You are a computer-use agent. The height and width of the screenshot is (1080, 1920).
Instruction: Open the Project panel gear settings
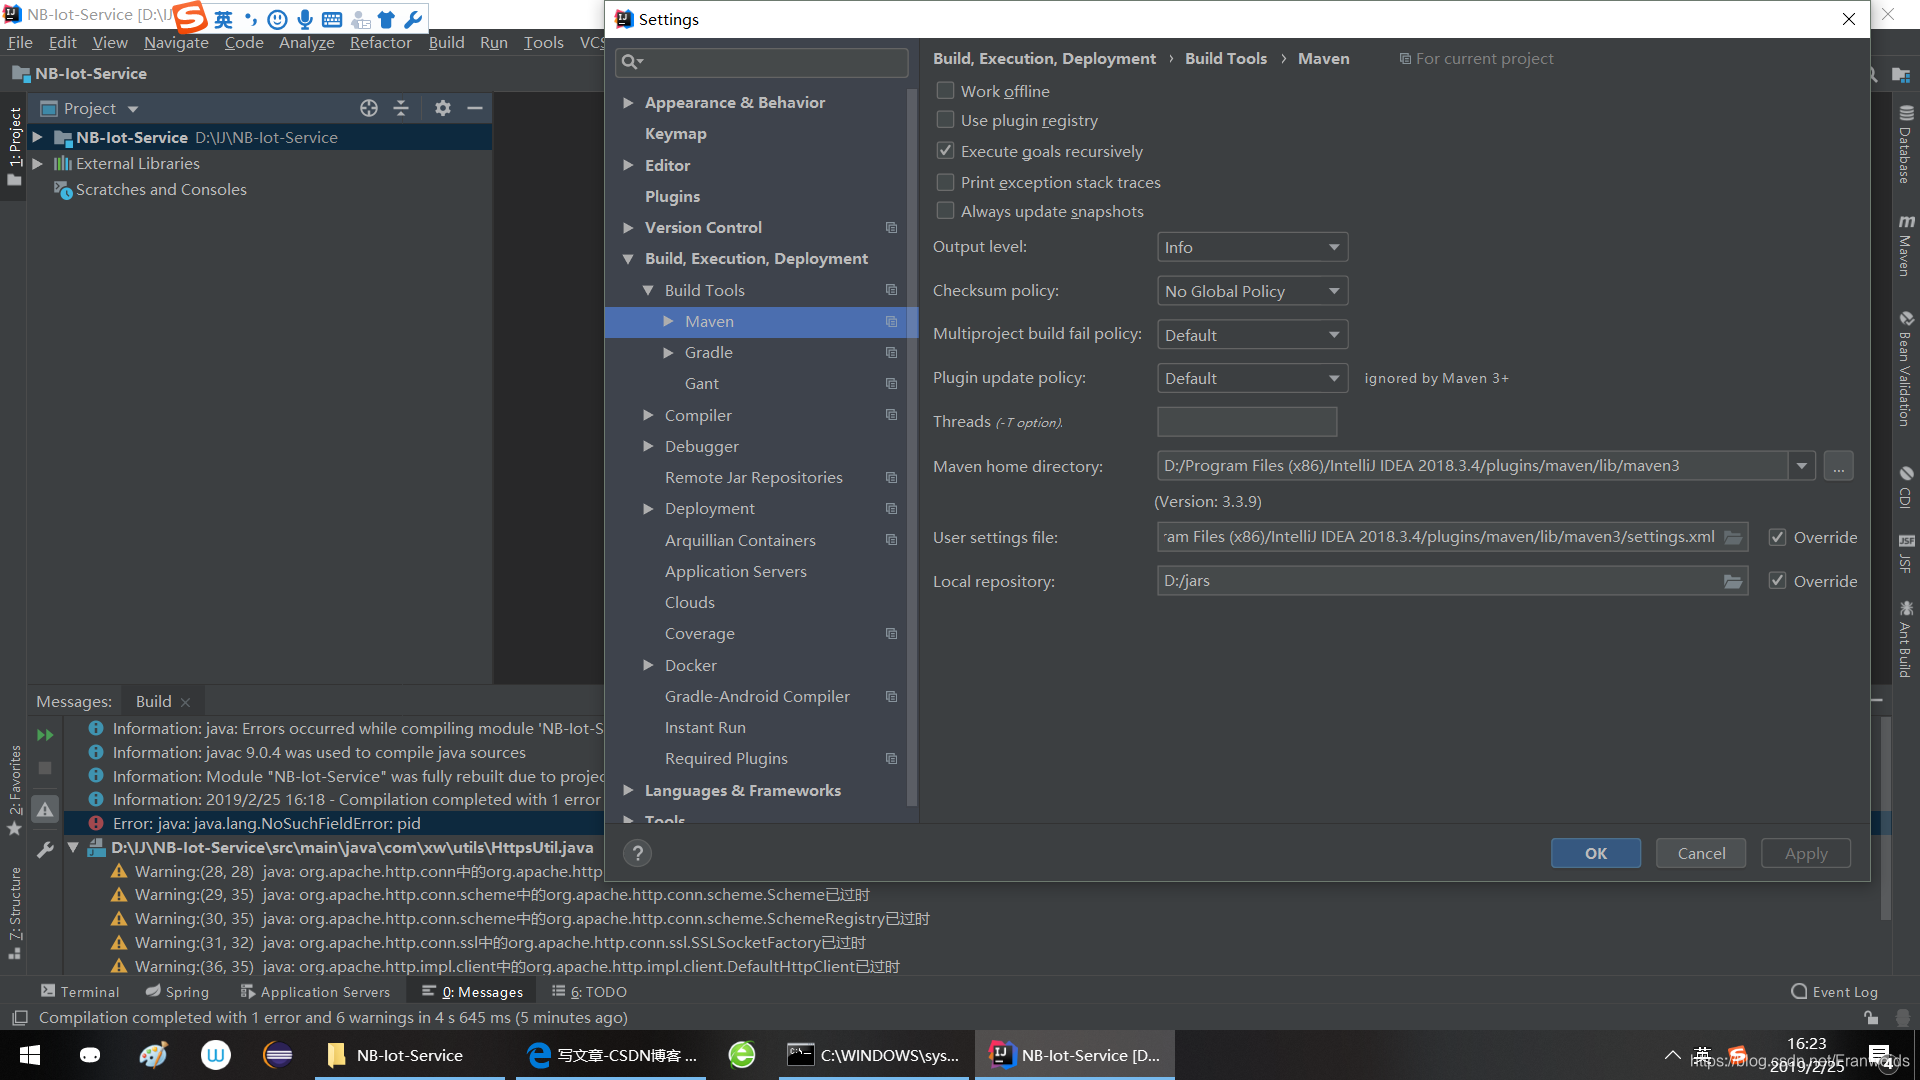[x=443, y=108]
